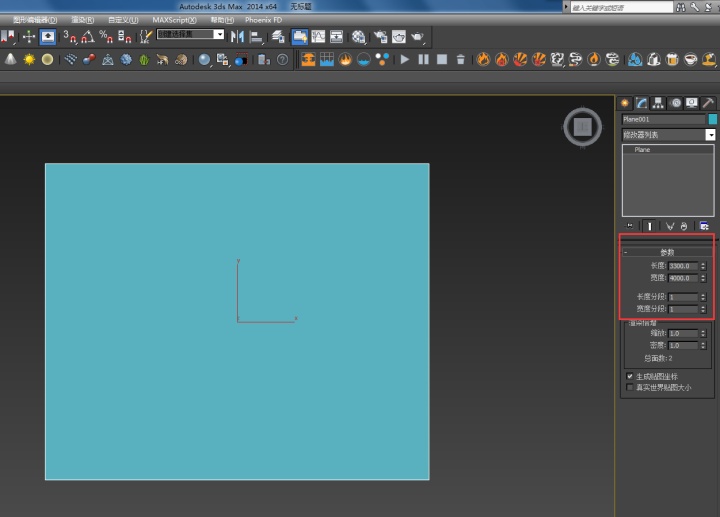Image resolution: width=720 pixels, height=517 pixels.
Task: Open the Layer Manager icon
Action: [278, 36]
